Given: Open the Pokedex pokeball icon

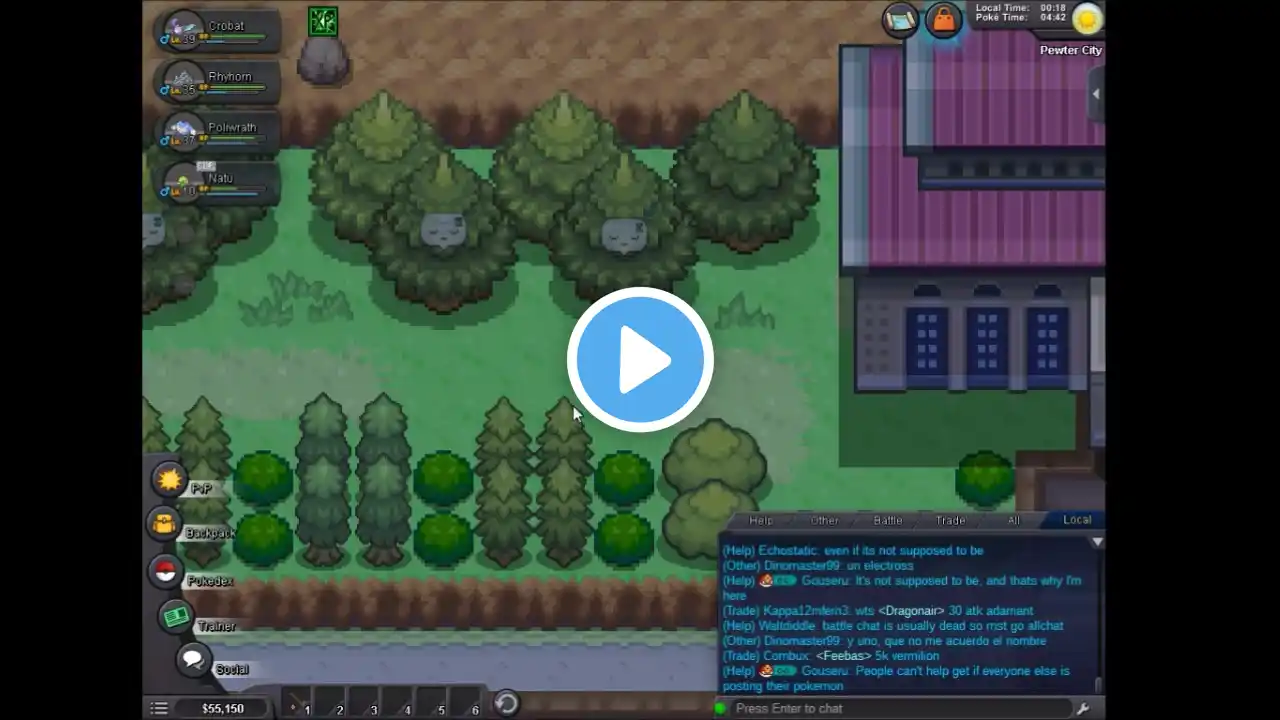Looking at the screenshot, I should pyautogui.click(x=166, y=571).
